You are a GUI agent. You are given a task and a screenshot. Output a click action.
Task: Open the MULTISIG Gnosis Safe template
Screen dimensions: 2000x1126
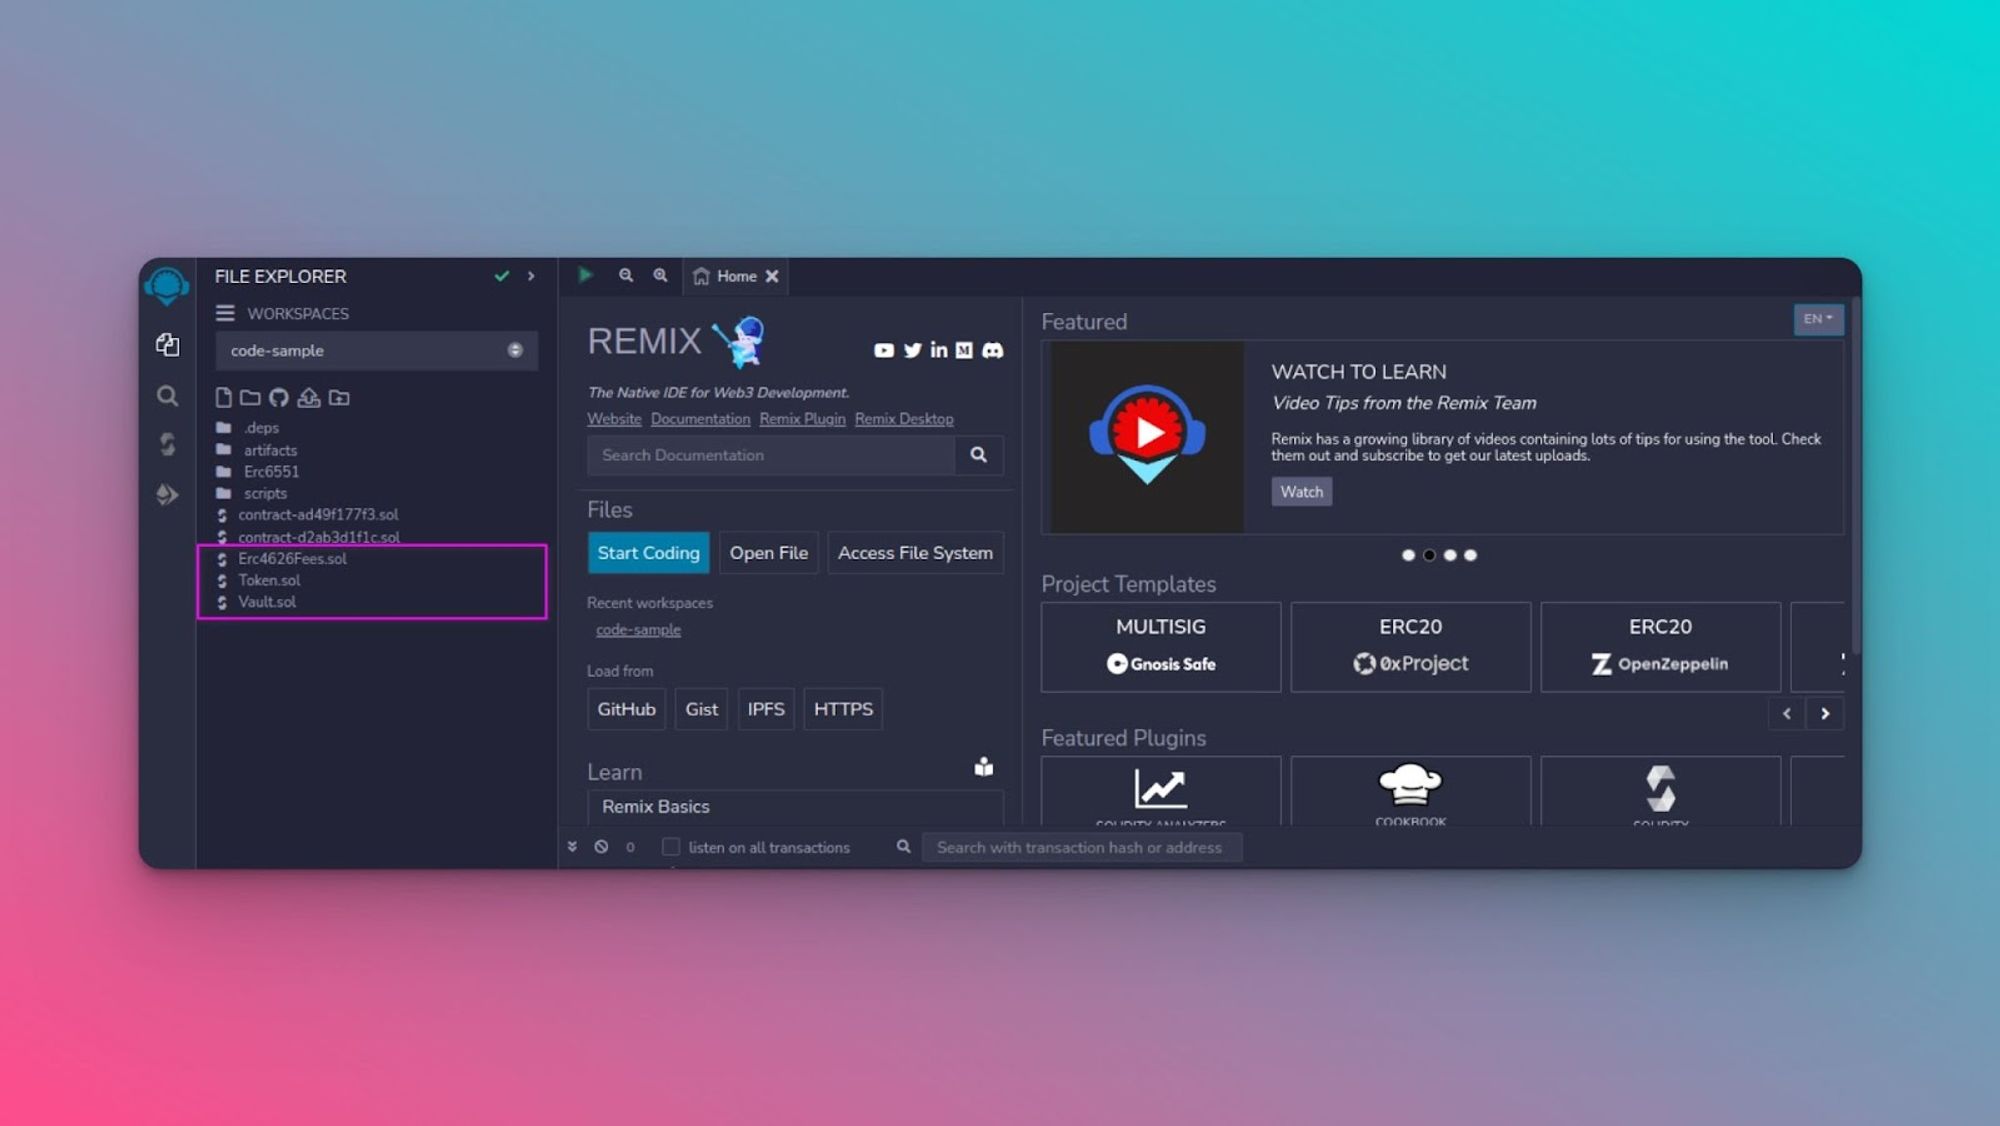pyautogui.click(x=1161, y=647)
